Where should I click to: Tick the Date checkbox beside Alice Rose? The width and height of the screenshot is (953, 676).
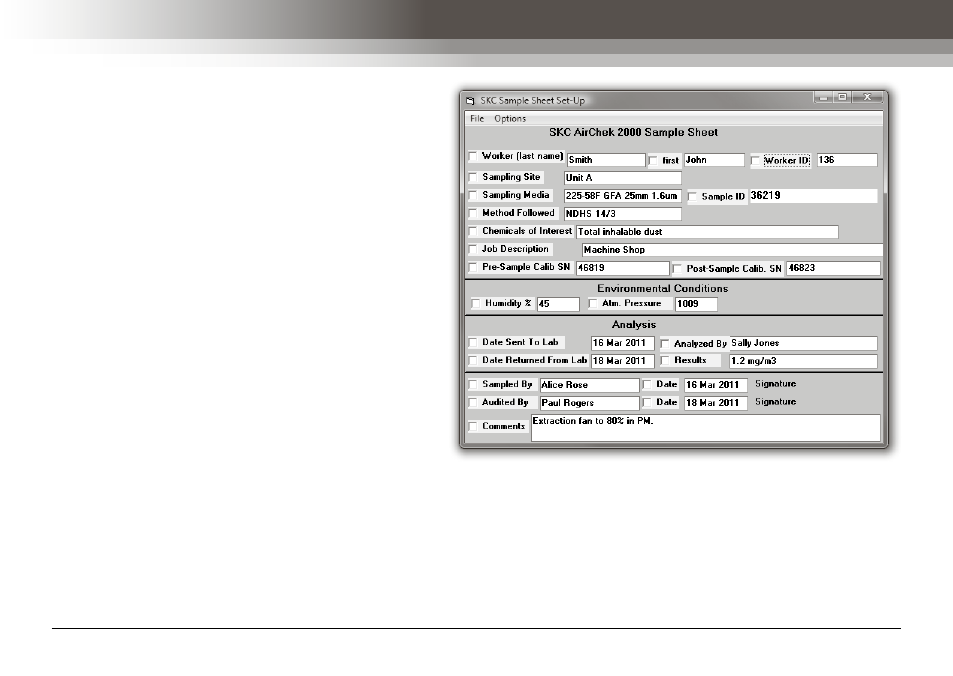647,385
